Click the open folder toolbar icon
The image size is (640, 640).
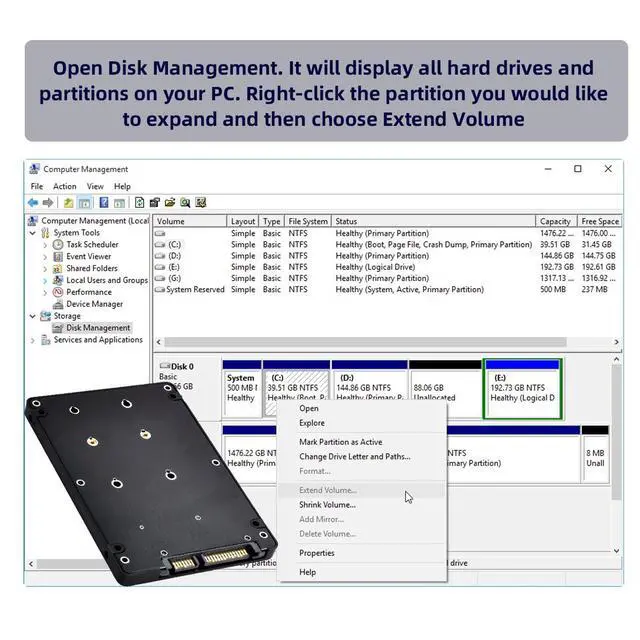170,202
